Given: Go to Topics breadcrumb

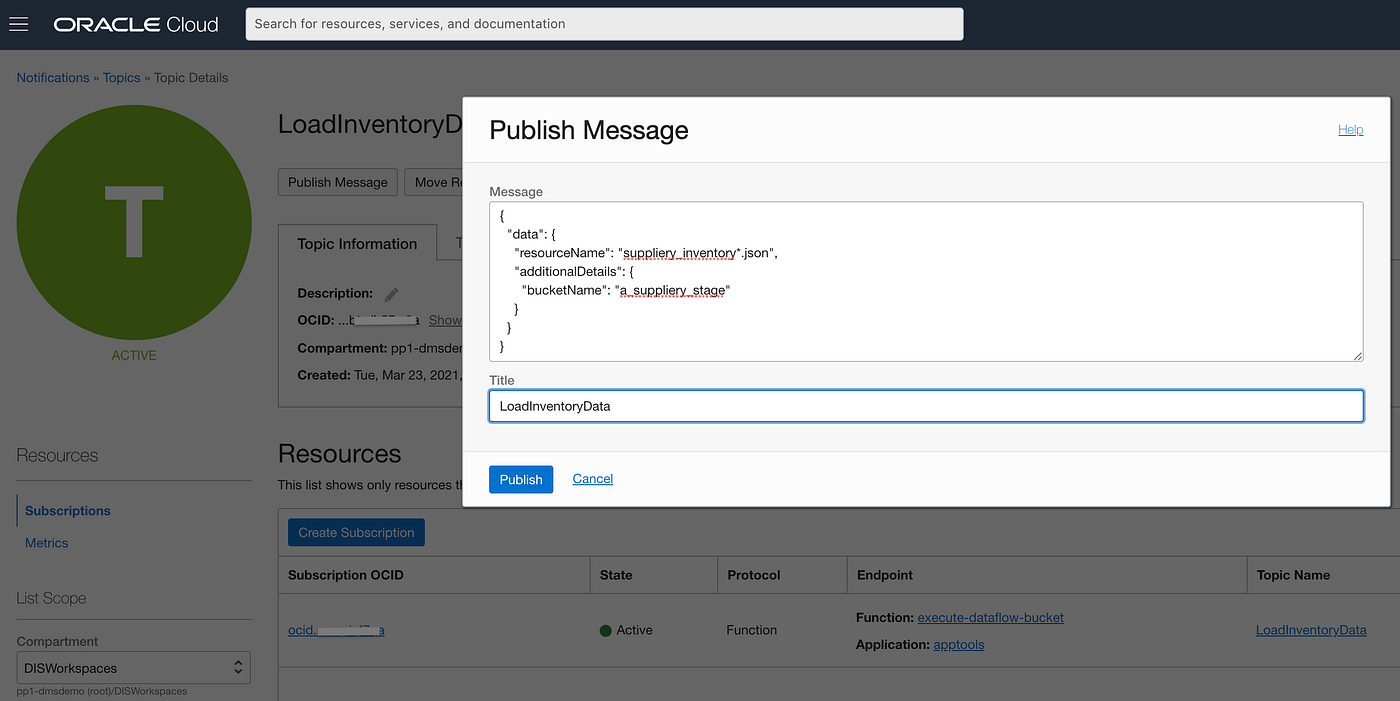Looking at the screenshot, I should (x=122, y=78).
